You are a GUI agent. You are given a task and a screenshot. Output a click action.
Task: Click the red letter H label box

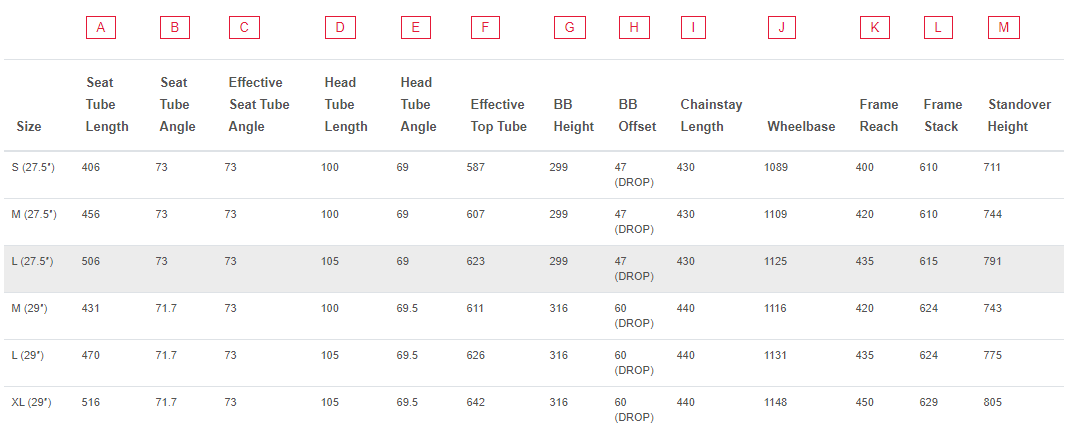point(635,28)
